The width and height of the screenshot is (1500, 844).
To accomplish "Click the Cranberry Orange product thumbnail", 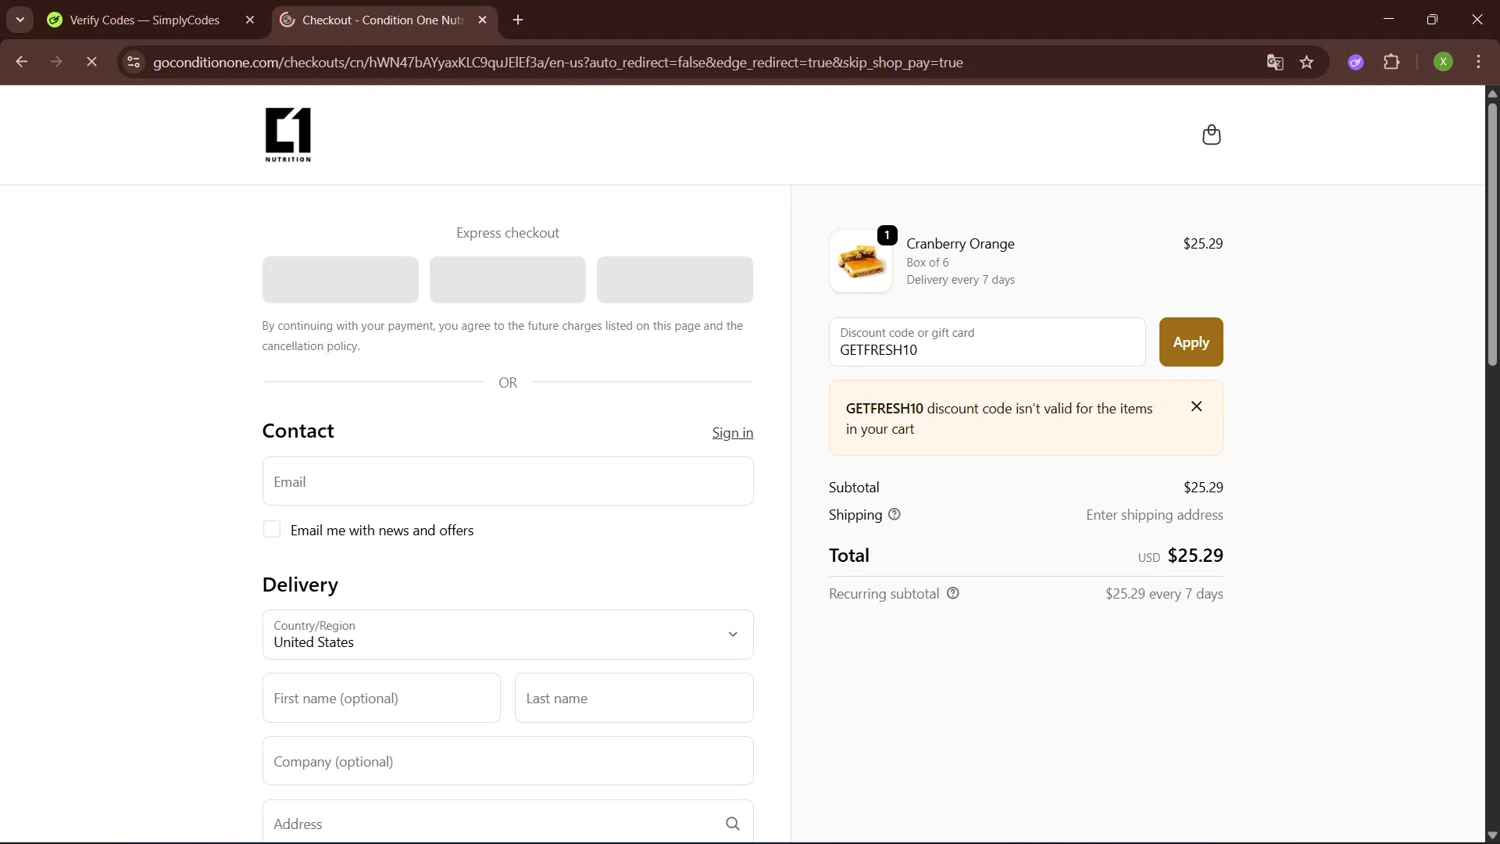I will [861, 262].
